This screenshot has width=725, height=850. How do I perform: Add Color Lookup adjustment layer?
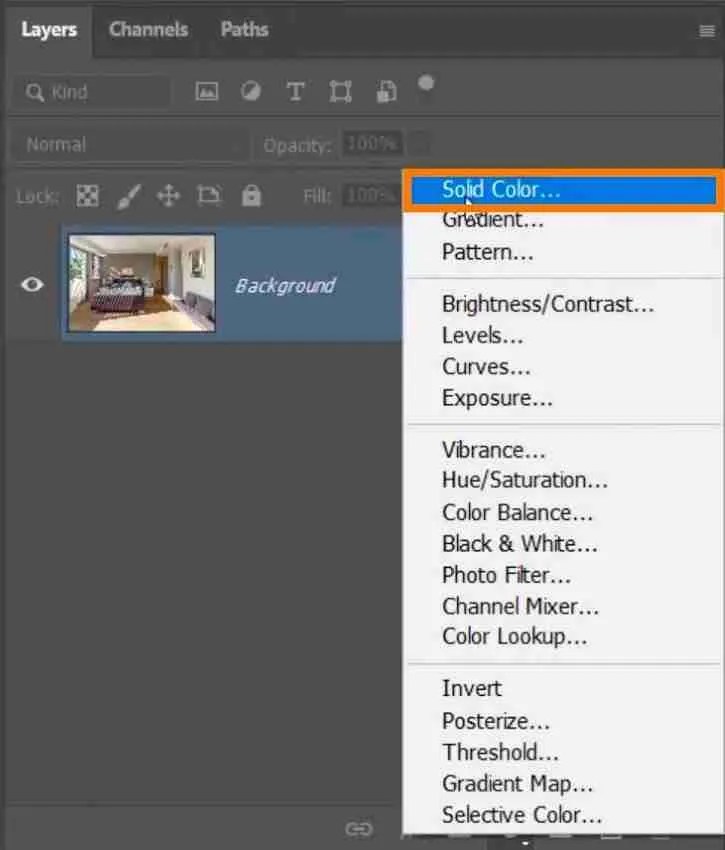pyautogui.click(x=563, y=636)
